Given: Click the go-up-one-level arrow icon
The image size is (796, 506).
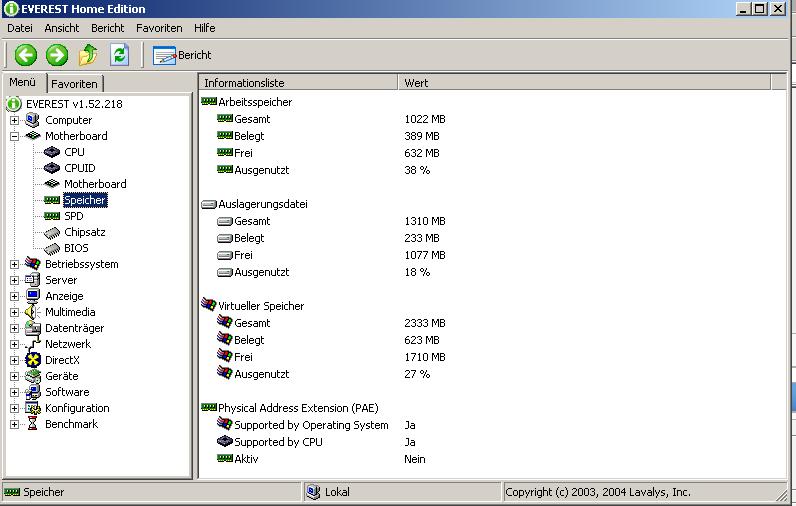Looking at the screenshot, I should click(88, 55).
